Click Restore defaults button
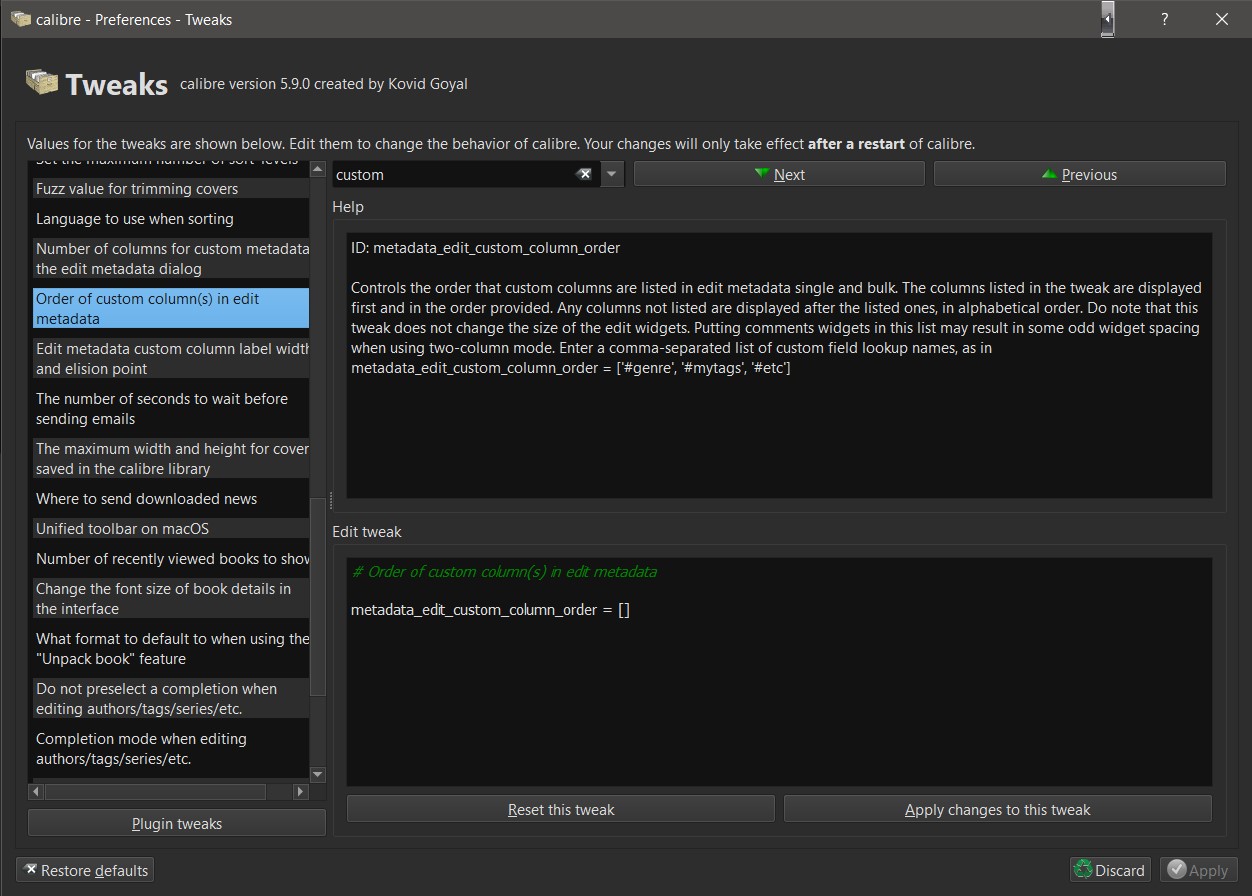The image size is (1252, 896). click(86, 870)
